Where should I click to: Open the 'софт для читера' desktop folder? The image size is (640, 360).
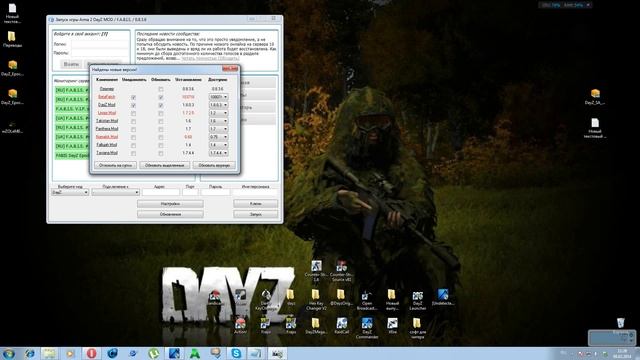(418, 328)
